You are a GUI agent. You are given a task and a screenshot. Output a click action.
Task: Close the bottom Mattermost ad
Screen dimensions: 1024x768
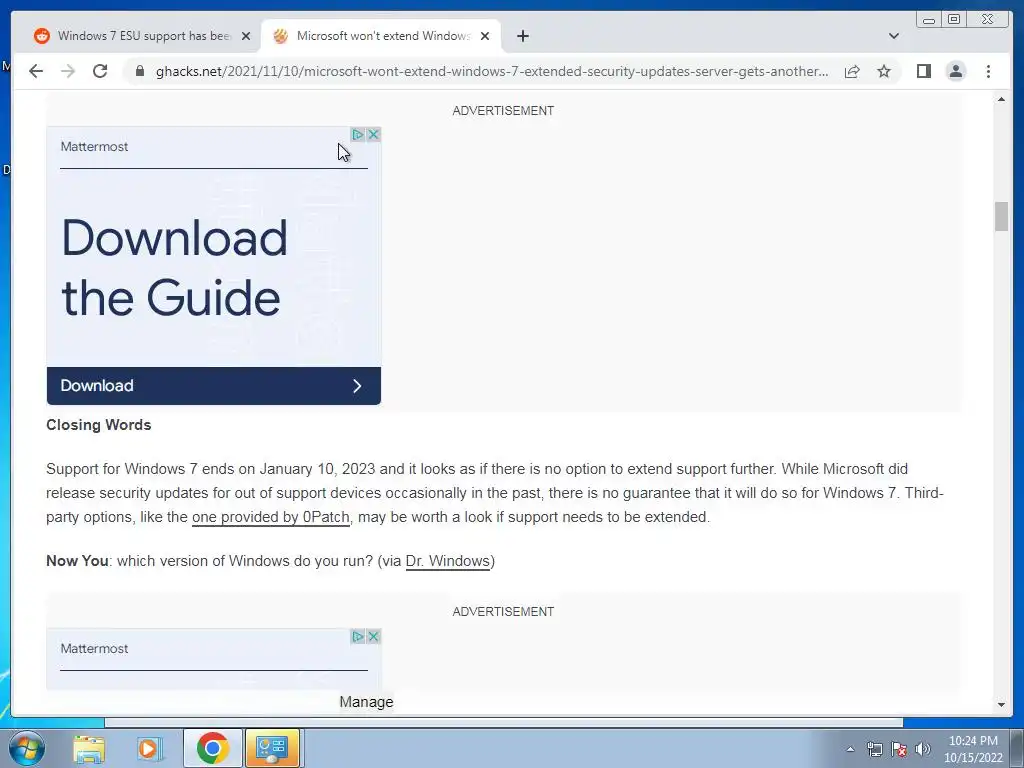(x=373, y=636)
